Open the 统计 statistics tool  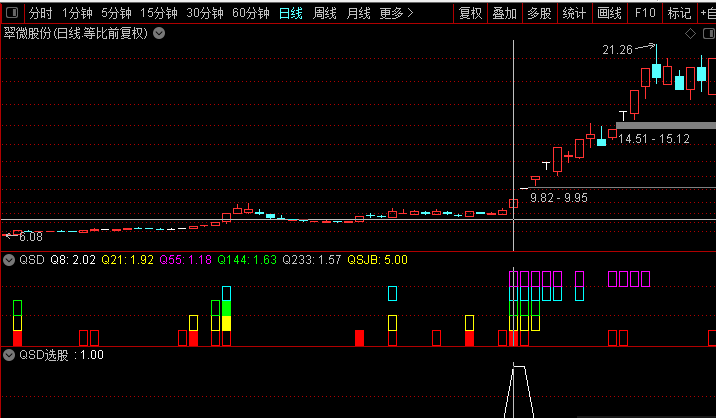point(574,13)
